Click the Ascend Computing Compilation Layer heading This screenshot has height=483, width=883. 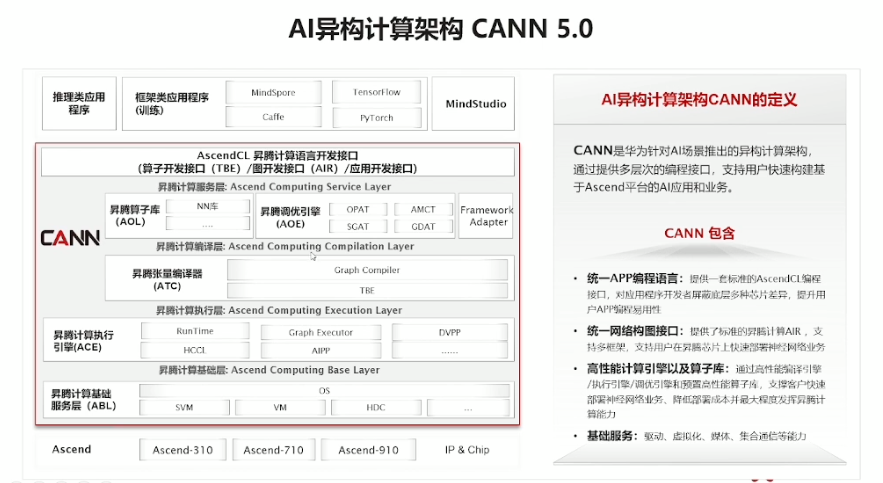pos(285,246)
